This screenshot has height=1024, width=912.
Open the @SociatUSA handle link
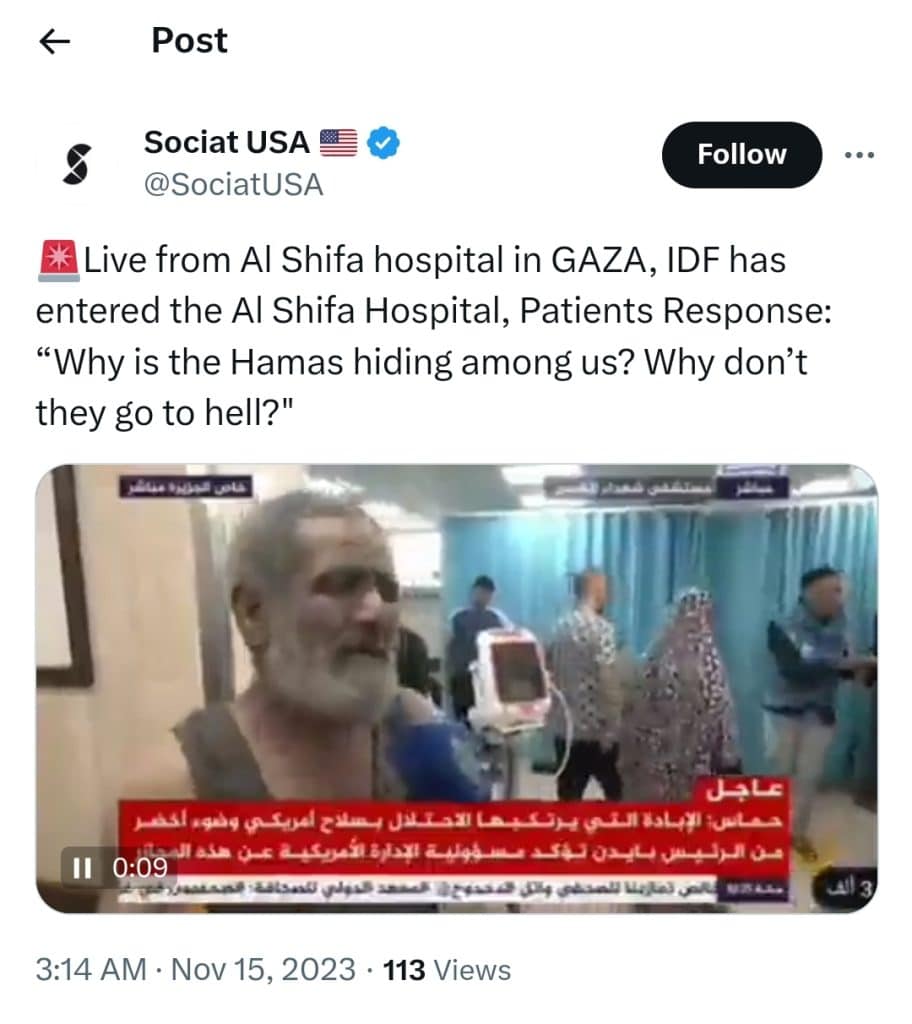pos(233,185)
